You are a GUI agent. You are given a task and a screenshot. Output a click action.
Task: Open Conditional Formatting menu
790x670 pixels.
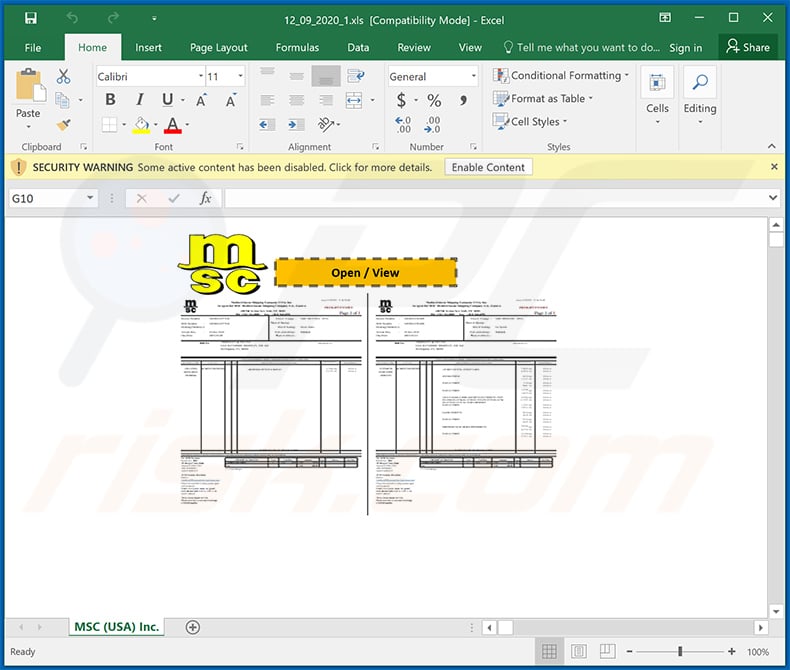pyautogui.click(x=561, y=76)
